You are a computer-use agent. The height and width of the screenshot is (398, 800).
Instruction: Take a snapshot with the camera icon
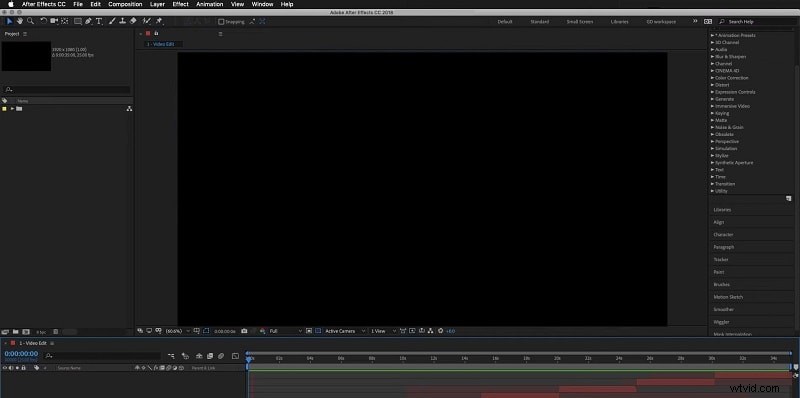(244, 331)
